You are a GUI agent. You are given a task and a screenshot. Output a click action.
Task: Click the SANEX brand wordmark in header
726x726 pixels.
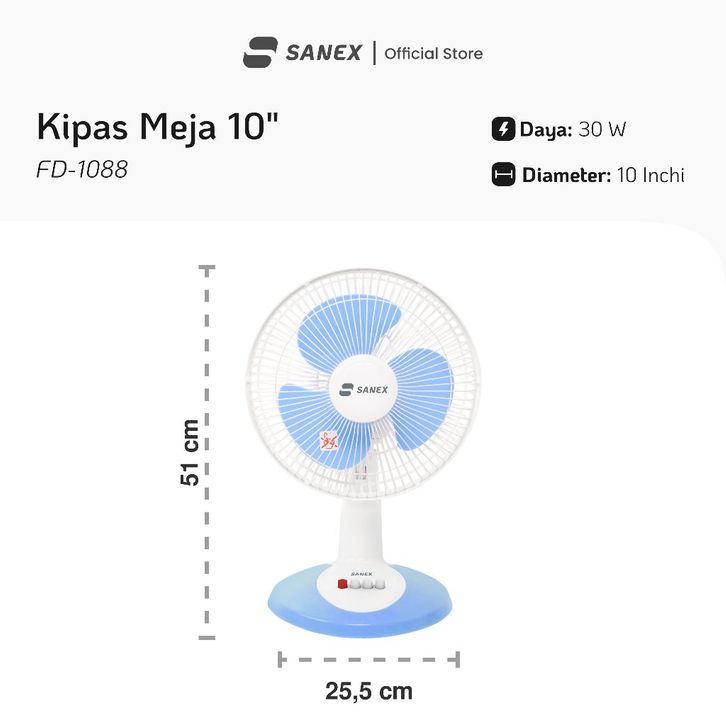pos(323,53)
